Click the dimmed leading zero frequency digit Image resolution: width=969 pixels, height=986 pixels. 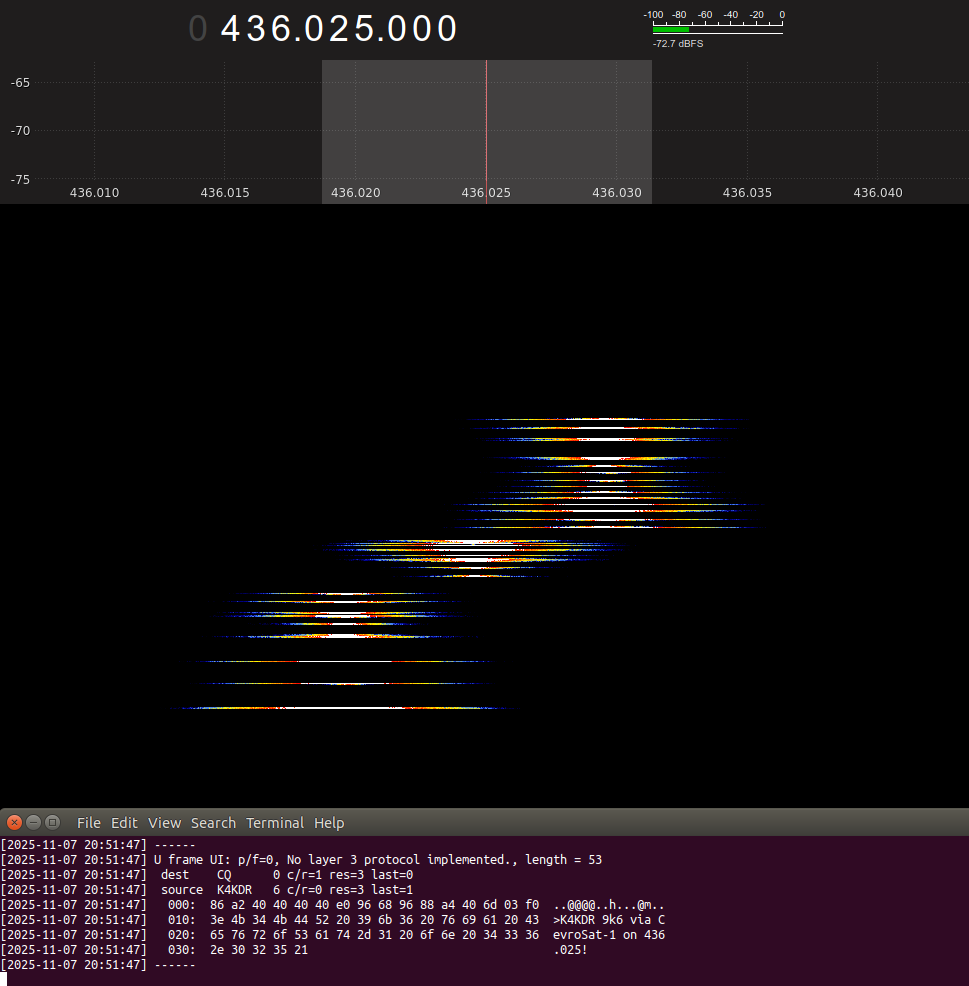198,29
